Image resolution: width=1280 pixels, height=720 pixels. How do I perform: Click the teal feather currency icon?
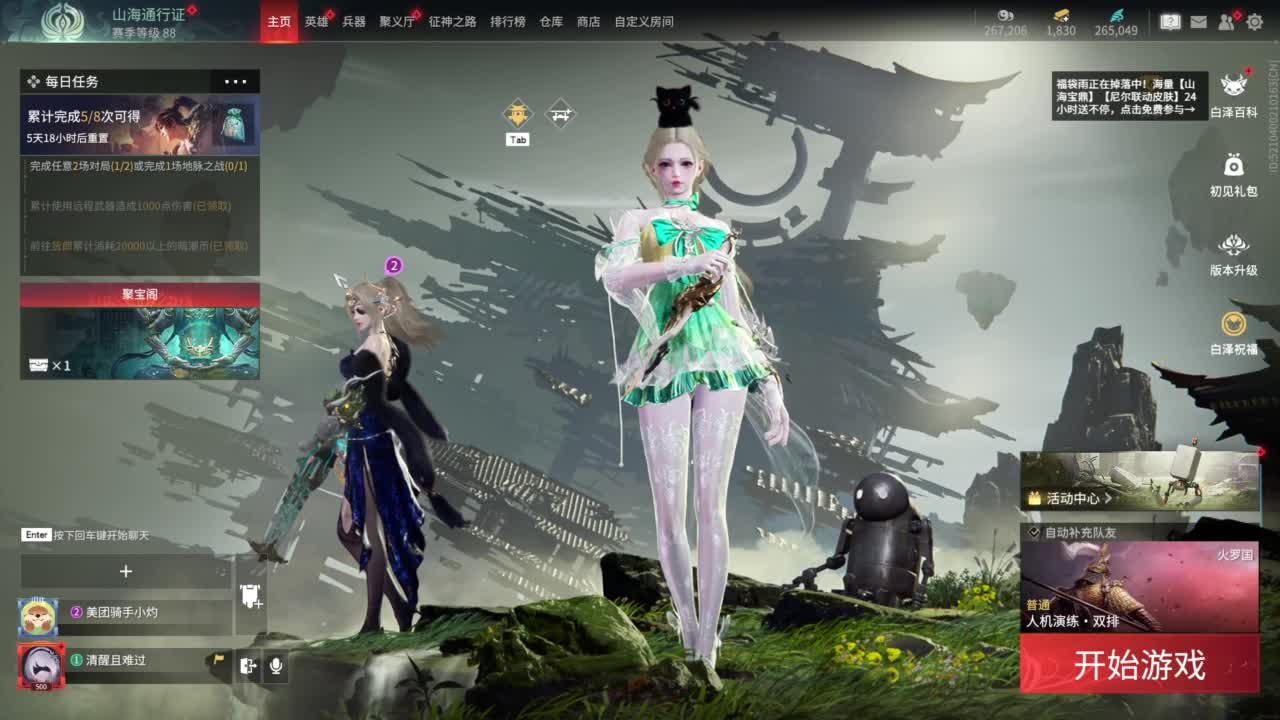pos(1116,14)
